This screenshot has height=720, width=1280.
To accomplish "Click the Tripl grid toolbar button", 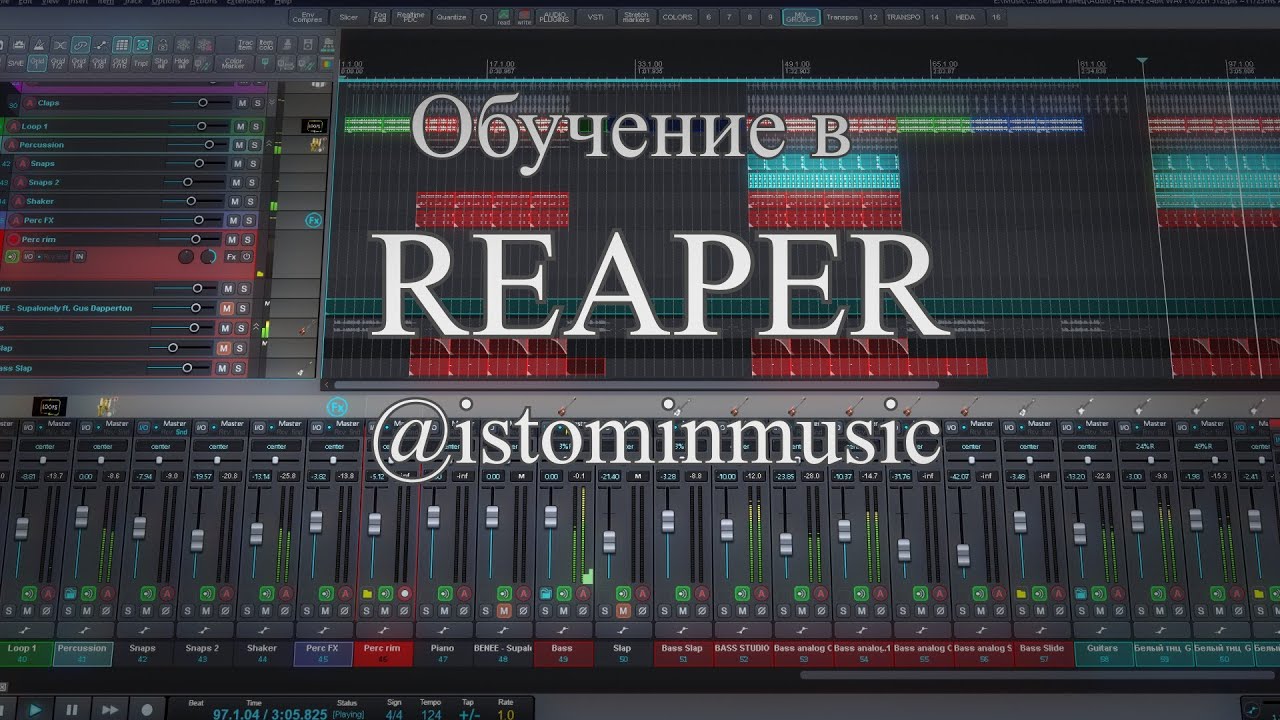I will [x=141, y=62].
